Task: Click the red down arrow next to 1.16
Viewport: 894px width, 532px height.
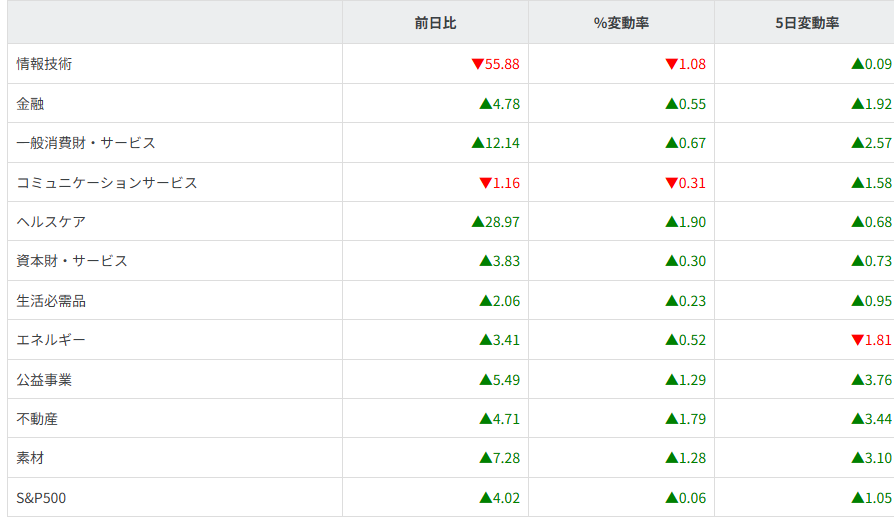Action: [485, 183]
